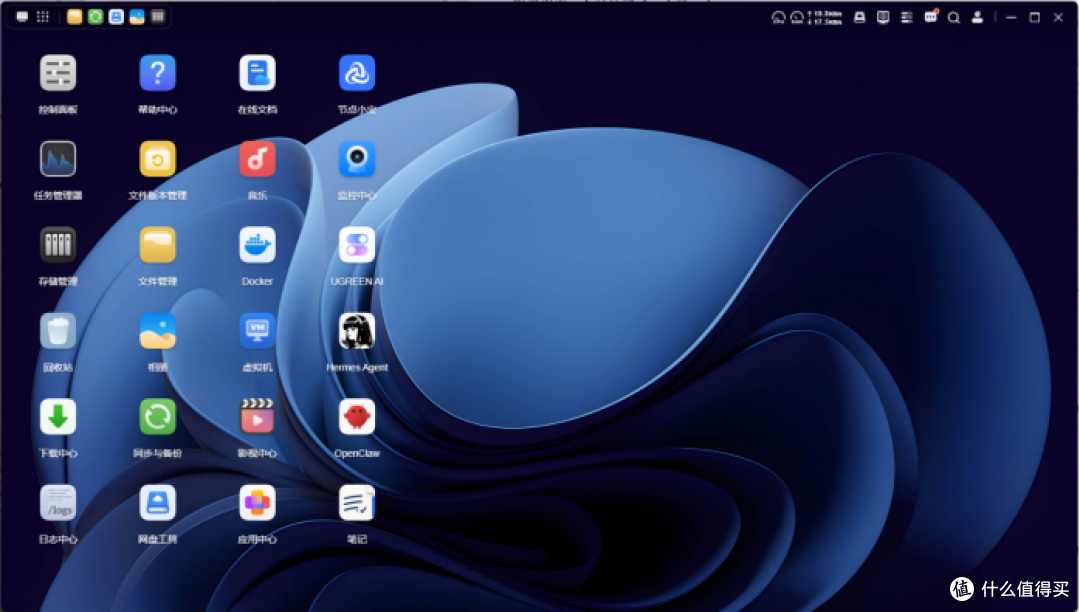
Task: Open the 音乐 music app
Action: coord(258,159)
